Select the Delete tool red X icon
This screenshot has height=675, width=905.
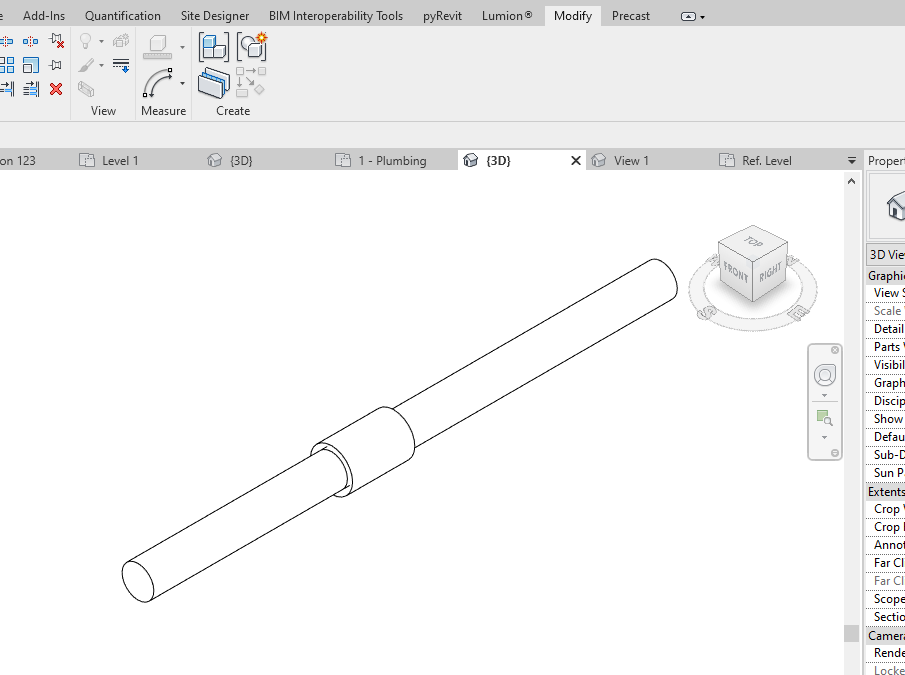tap(55, 88)
